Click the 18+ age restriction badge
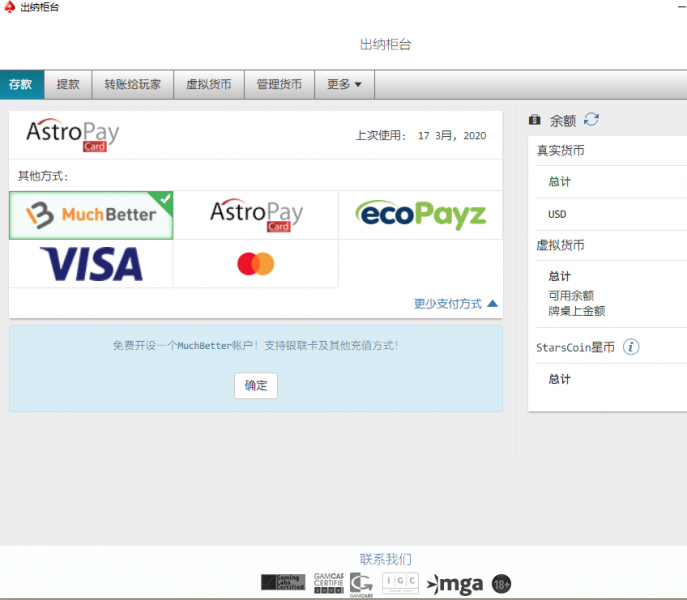This screenshot has width=687, height=600. [501, 584]
